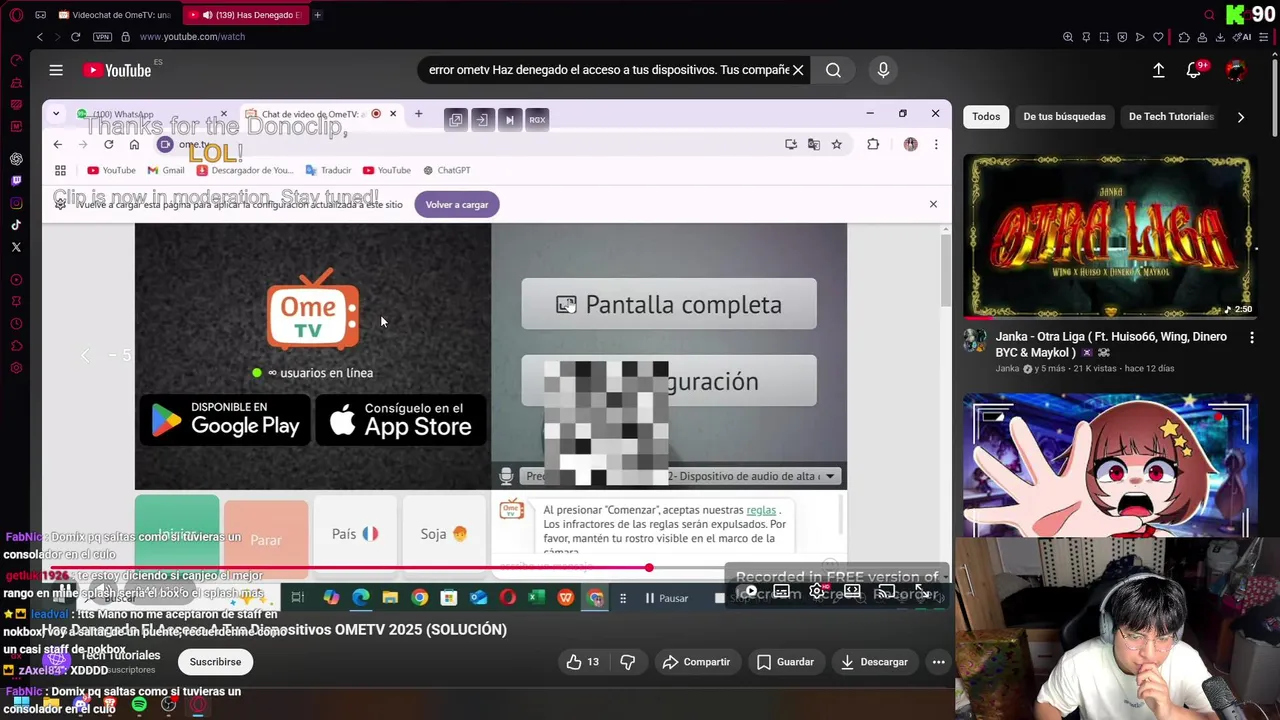The width and height of the screenshot is (1280, 720).
Task: Open X (Twitter) in the Opera sidebar
Action: pos(16,247)
